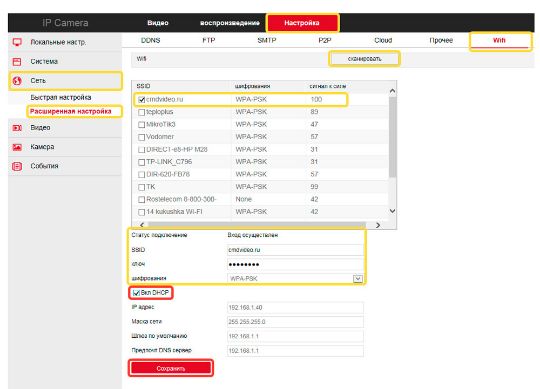Check the Rostelecom network checkbox
This screenshot has height=389, width=540.
tap(141, 200)
